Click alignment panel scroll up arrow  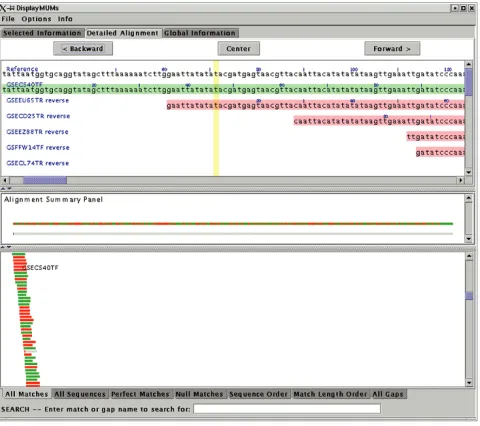coord(469,64)
